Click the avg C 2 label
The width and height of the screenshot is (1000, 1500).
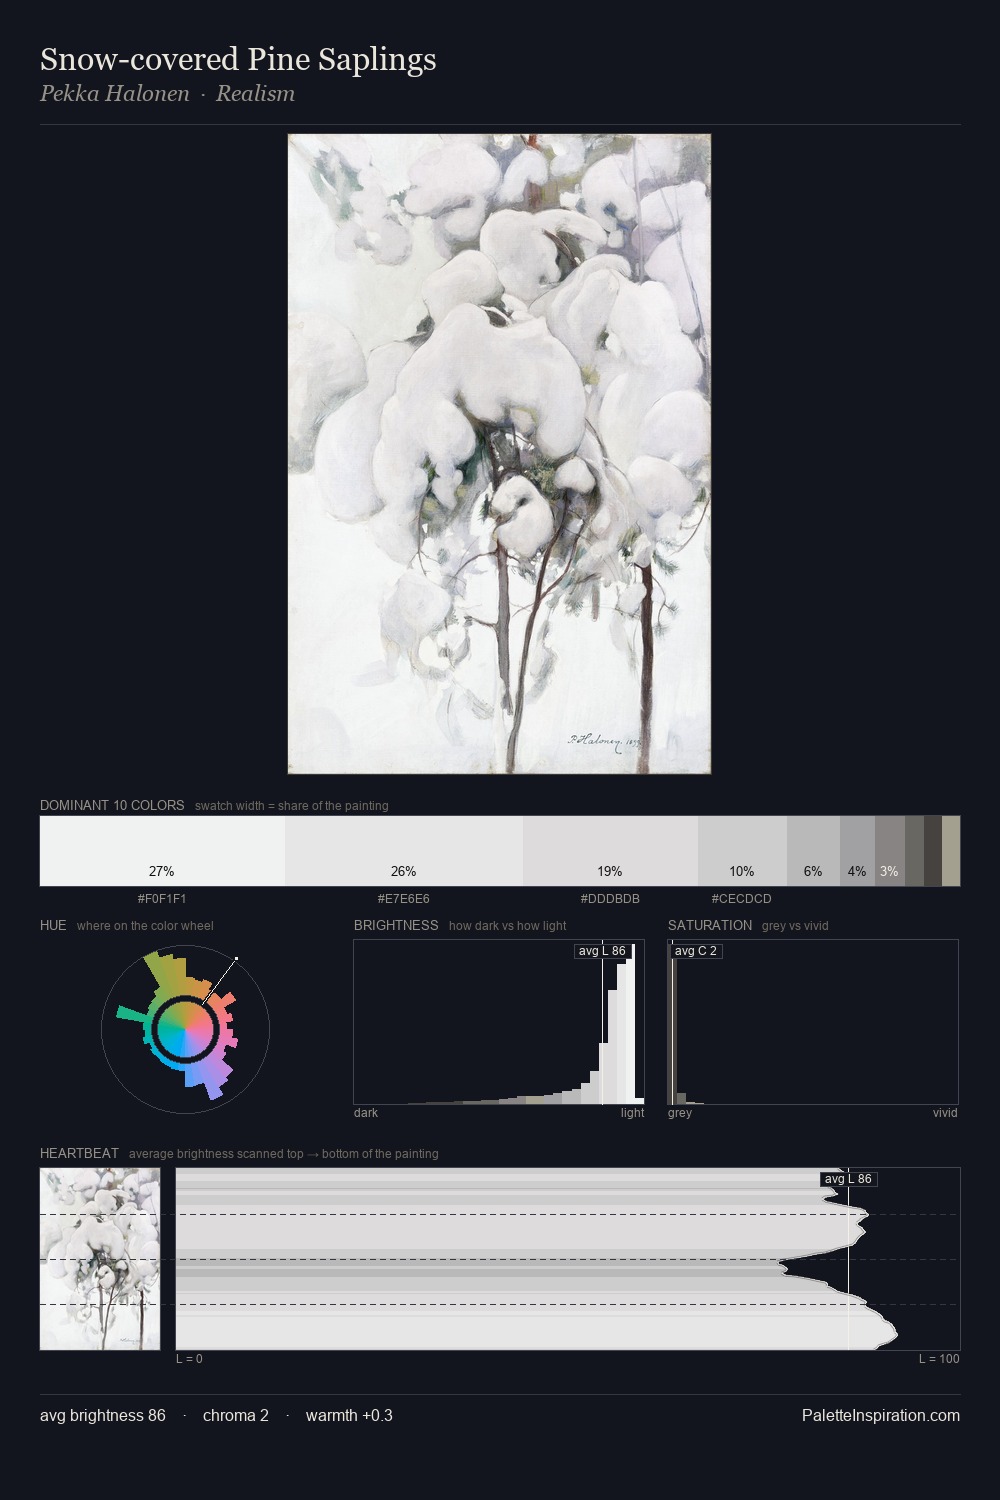(696, 951)
